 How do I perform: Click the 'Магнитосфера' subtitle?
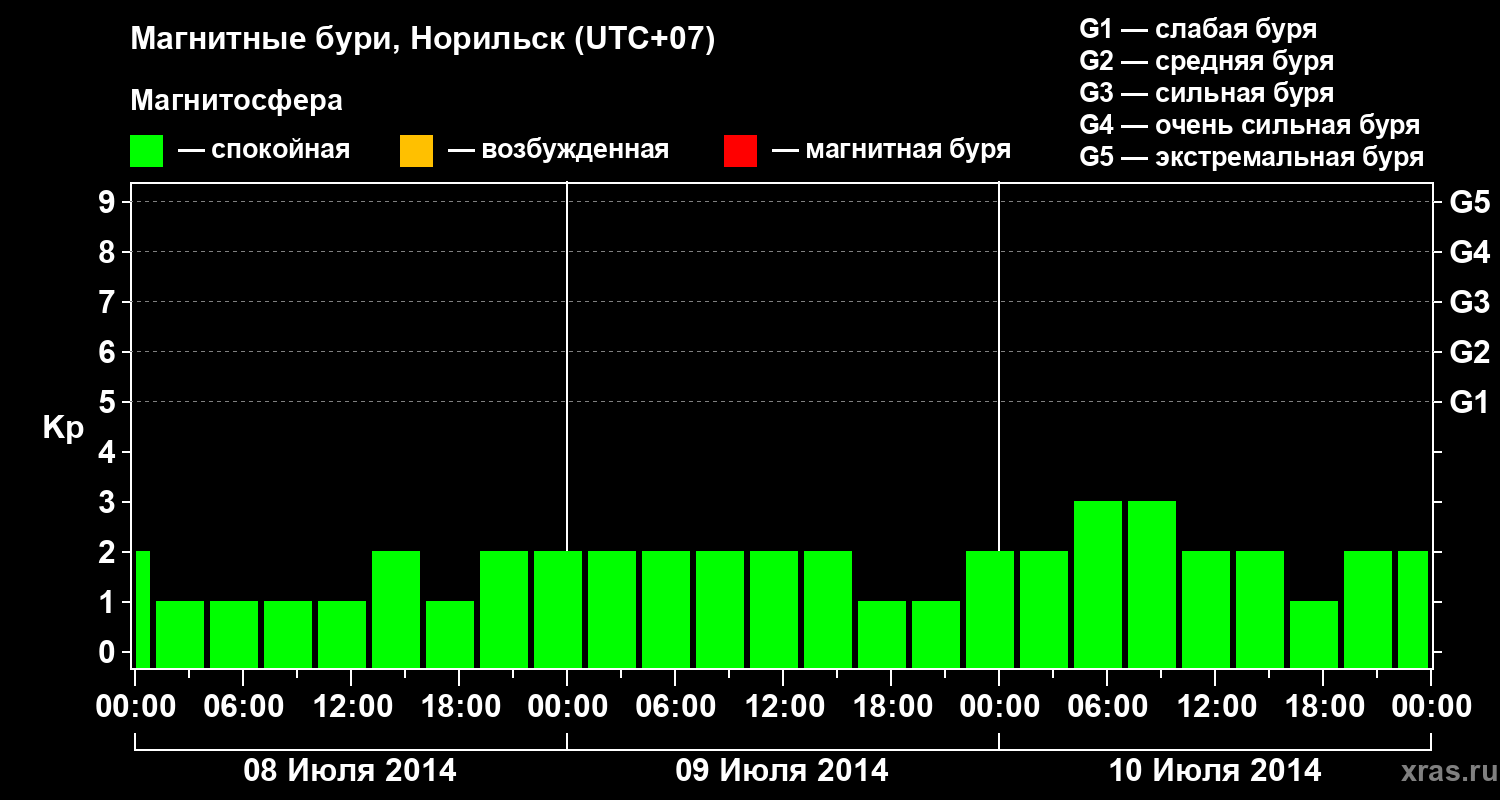point(237,101)
